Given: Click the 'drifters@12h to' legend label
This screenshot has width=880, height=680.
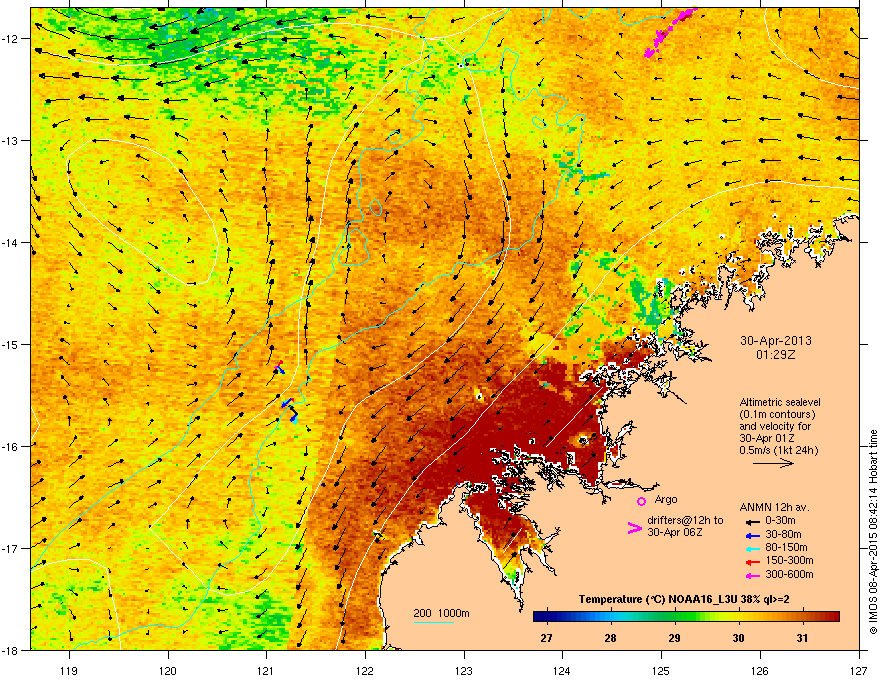Looking at the screenshot, I should 685,520.
